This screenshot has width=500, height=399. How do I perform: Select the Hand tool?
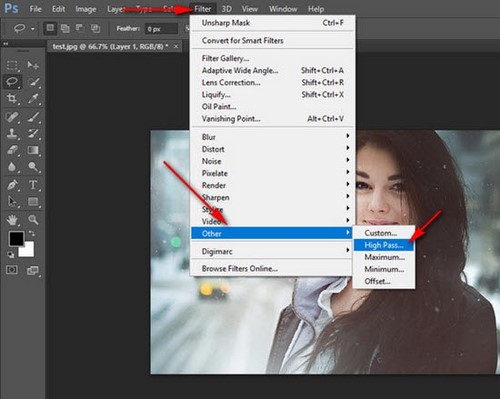(x=13, y=220)
